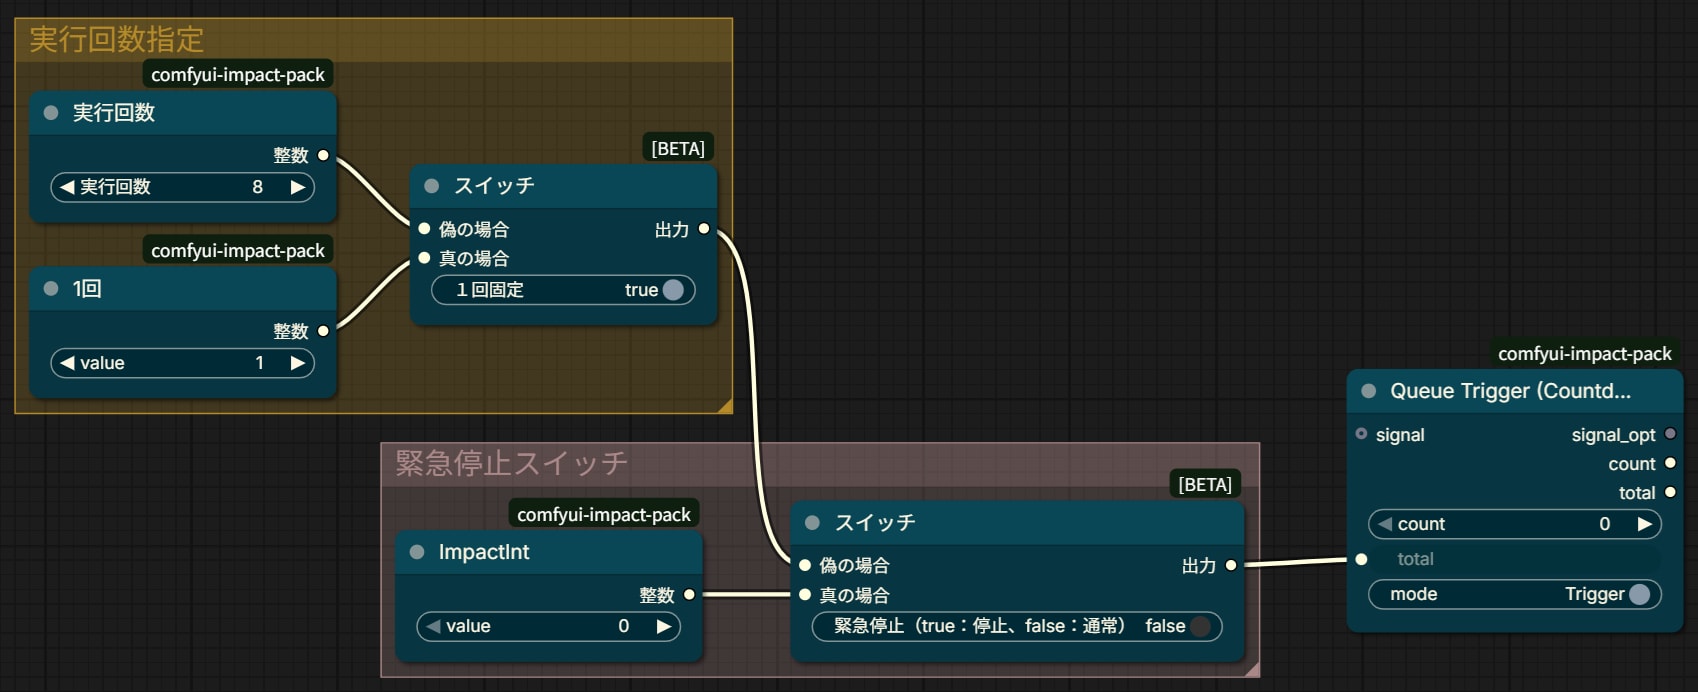
Task: Increase the 1回 node value with right arrow
Action: tap(297, 363)
